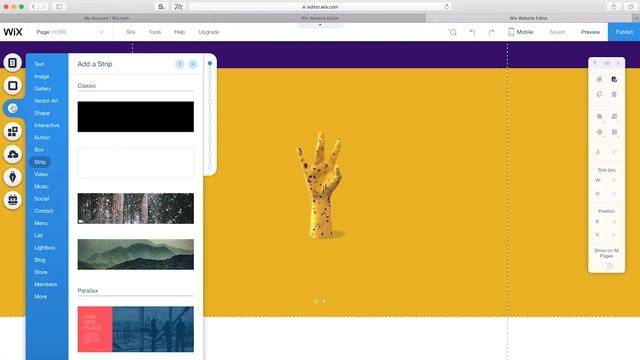
Task: Switch to the rightmost Wix Website Editor tab
Action: (529, 18)
